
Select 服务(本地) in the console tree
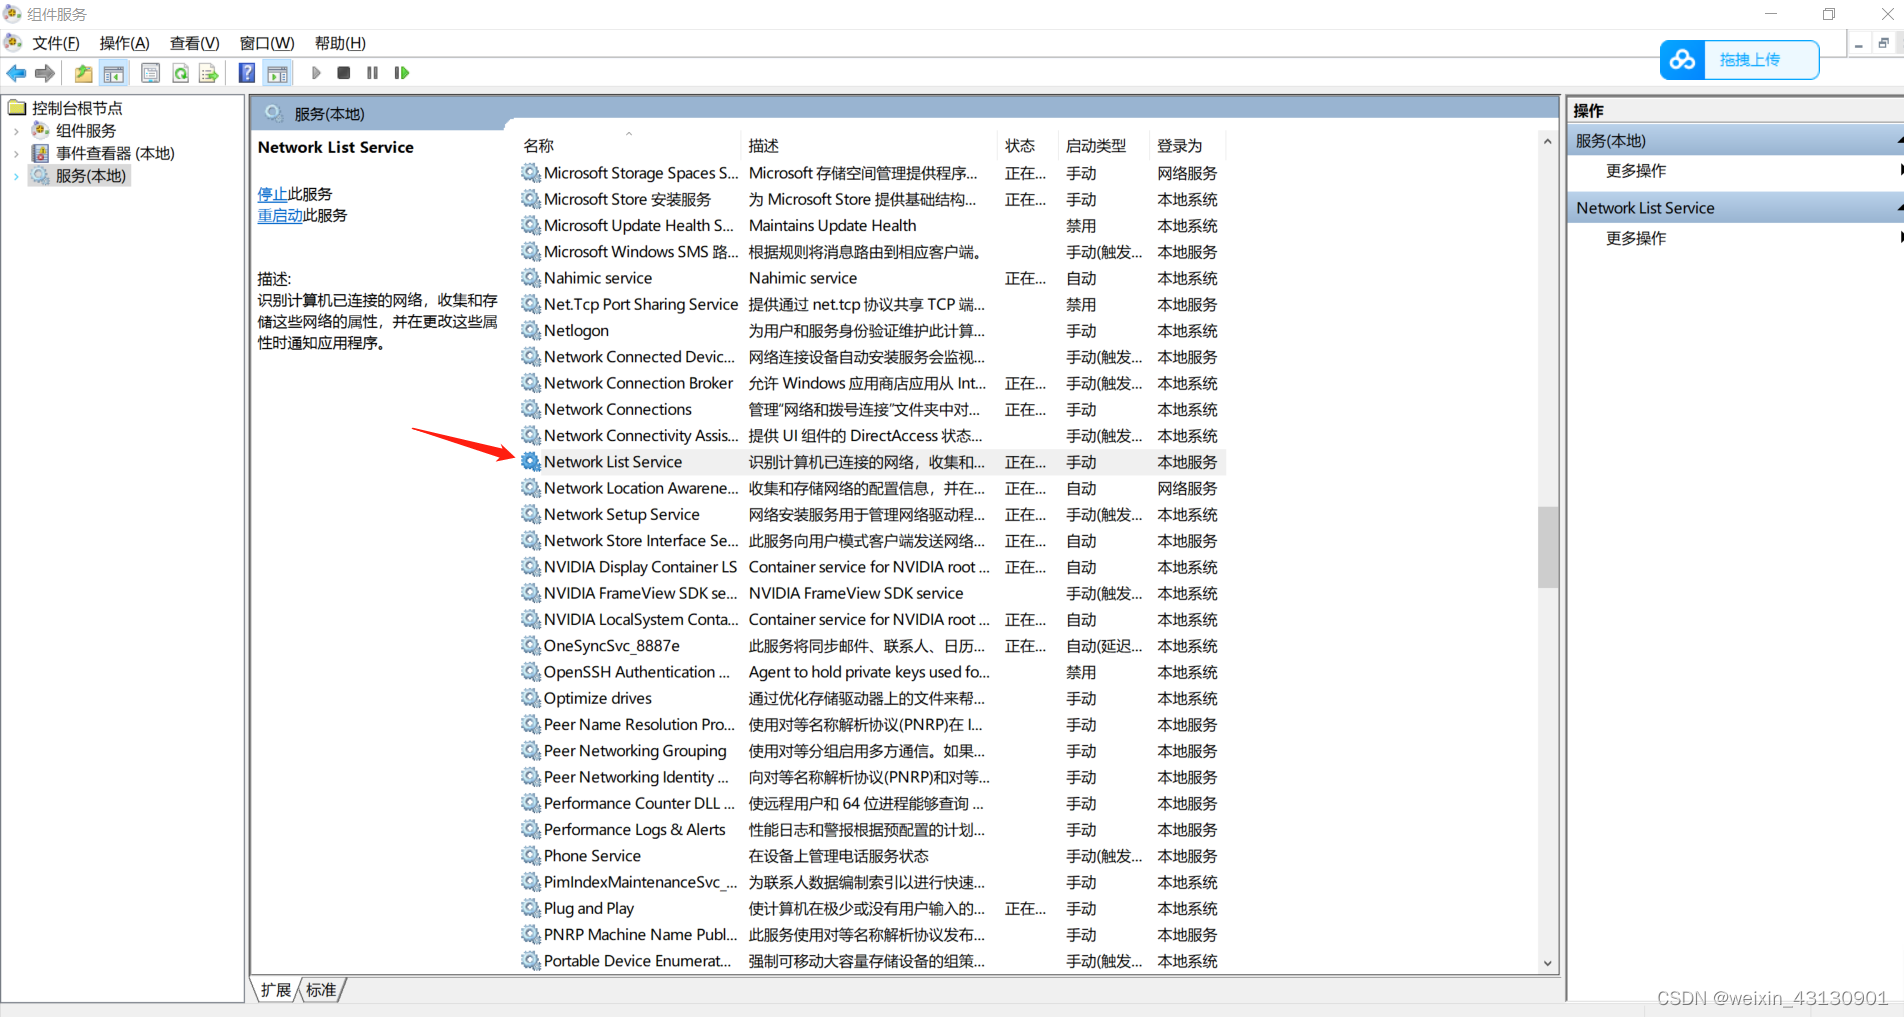click(x=91, y=176)
